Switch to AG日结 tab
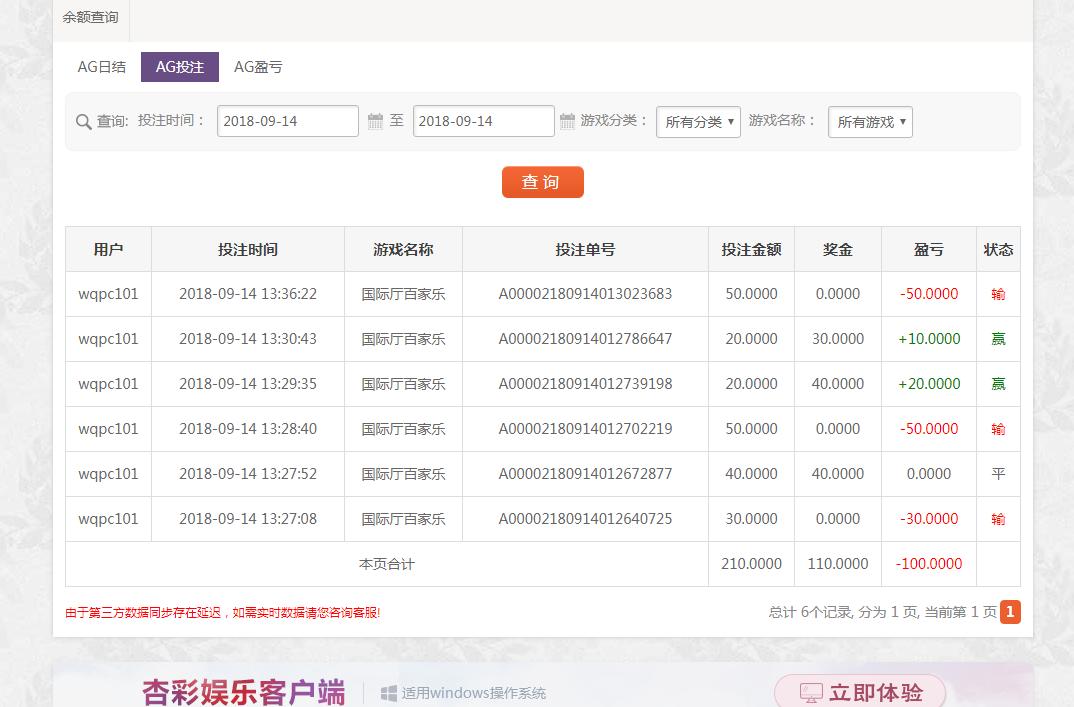Screen dimensions: 1074x707 coord(102,67)
